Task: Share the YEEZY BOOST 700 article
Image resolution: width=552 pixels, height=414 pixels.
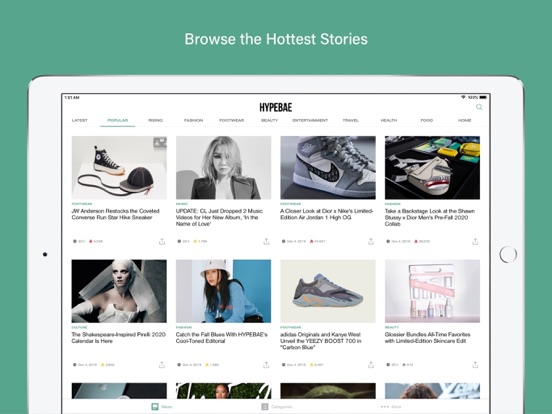Action: (x=371, y=364)
